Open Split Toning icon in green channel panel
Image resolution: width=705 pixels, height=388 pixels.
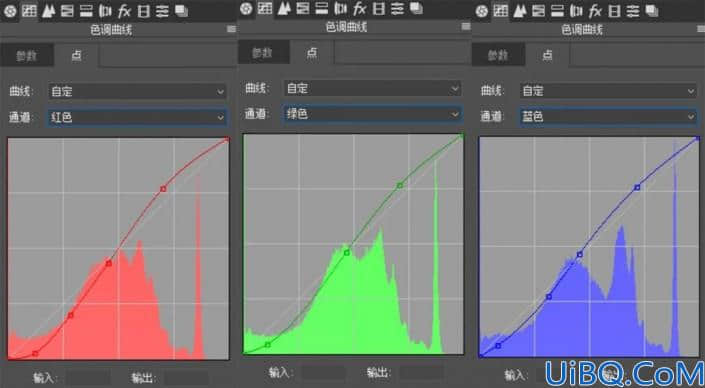tap(321, 9)
